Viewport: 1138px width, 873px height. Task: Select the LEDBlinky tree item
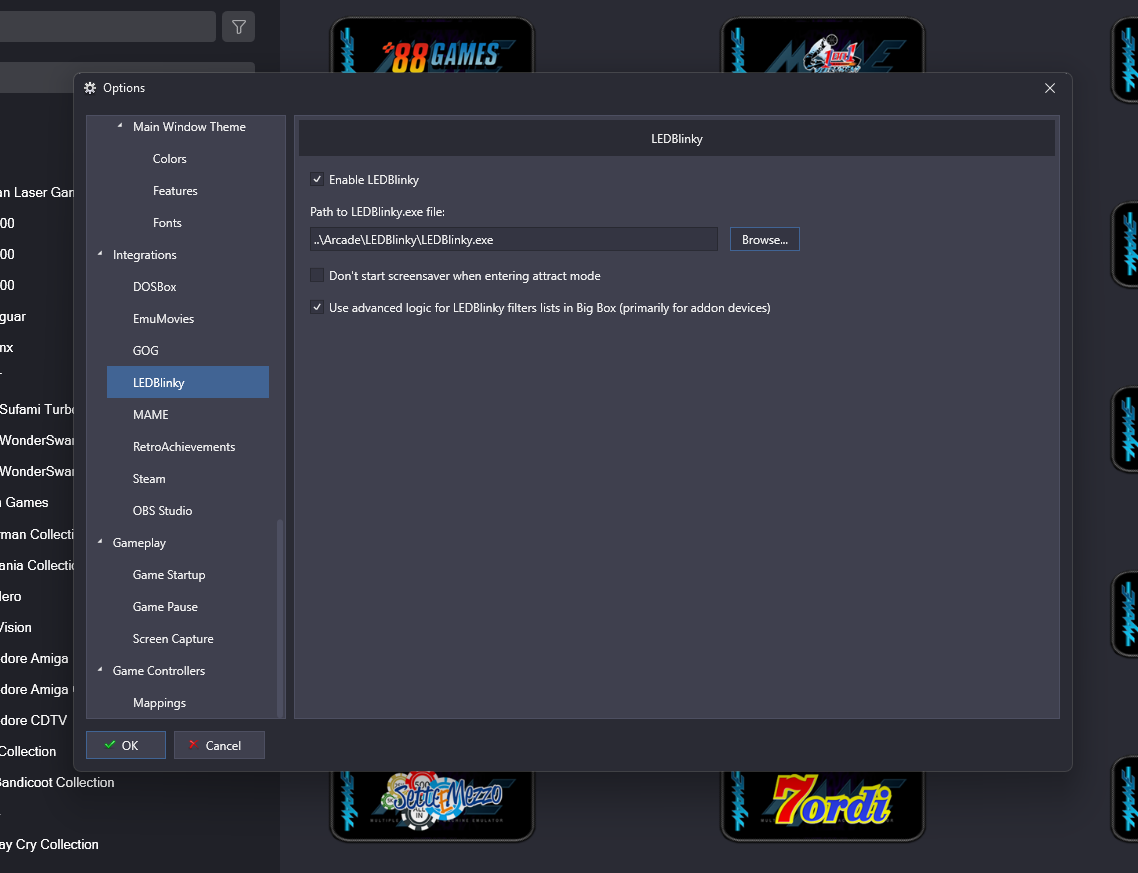pyautogui.click(x=188, y=382)
